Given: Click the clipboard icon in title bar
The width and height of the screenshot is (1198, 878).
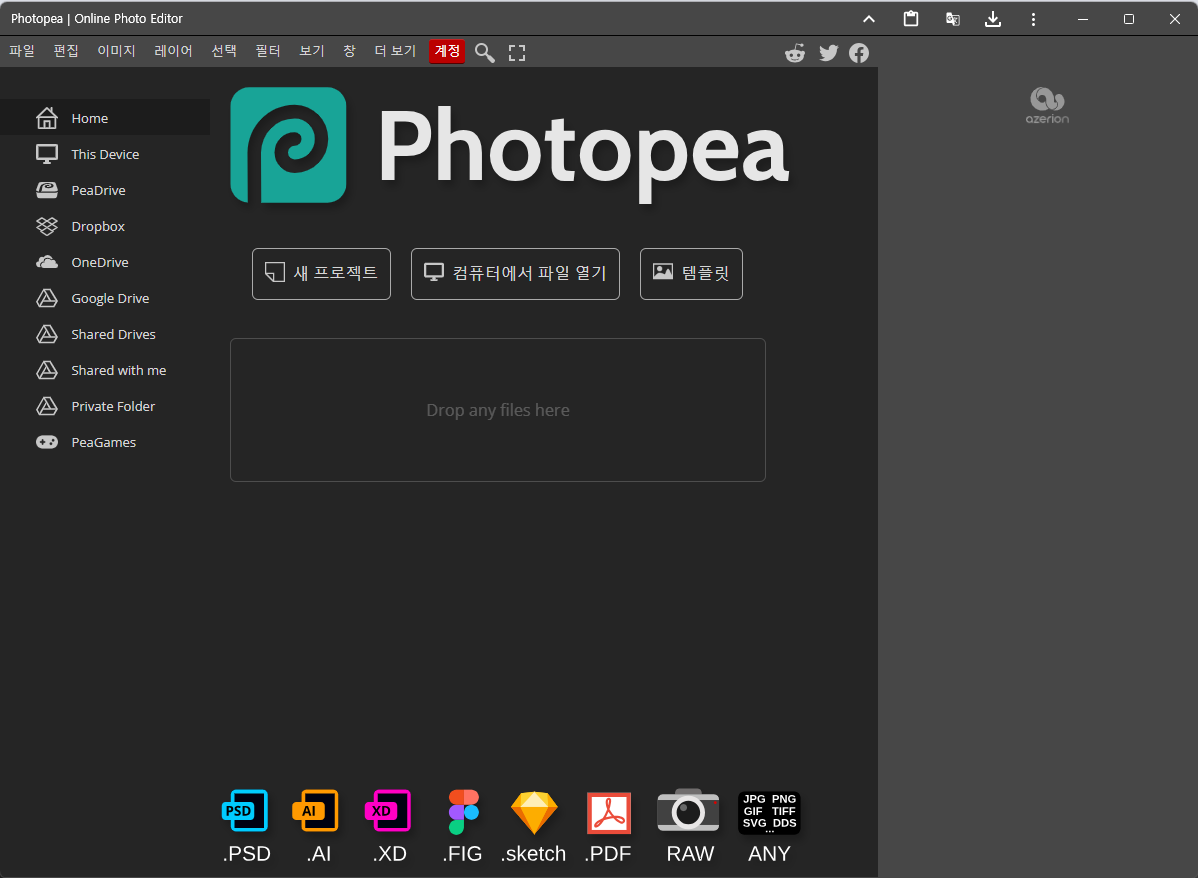Looking at the screenshot, I should pyautogui.click(x=911, y=19).
